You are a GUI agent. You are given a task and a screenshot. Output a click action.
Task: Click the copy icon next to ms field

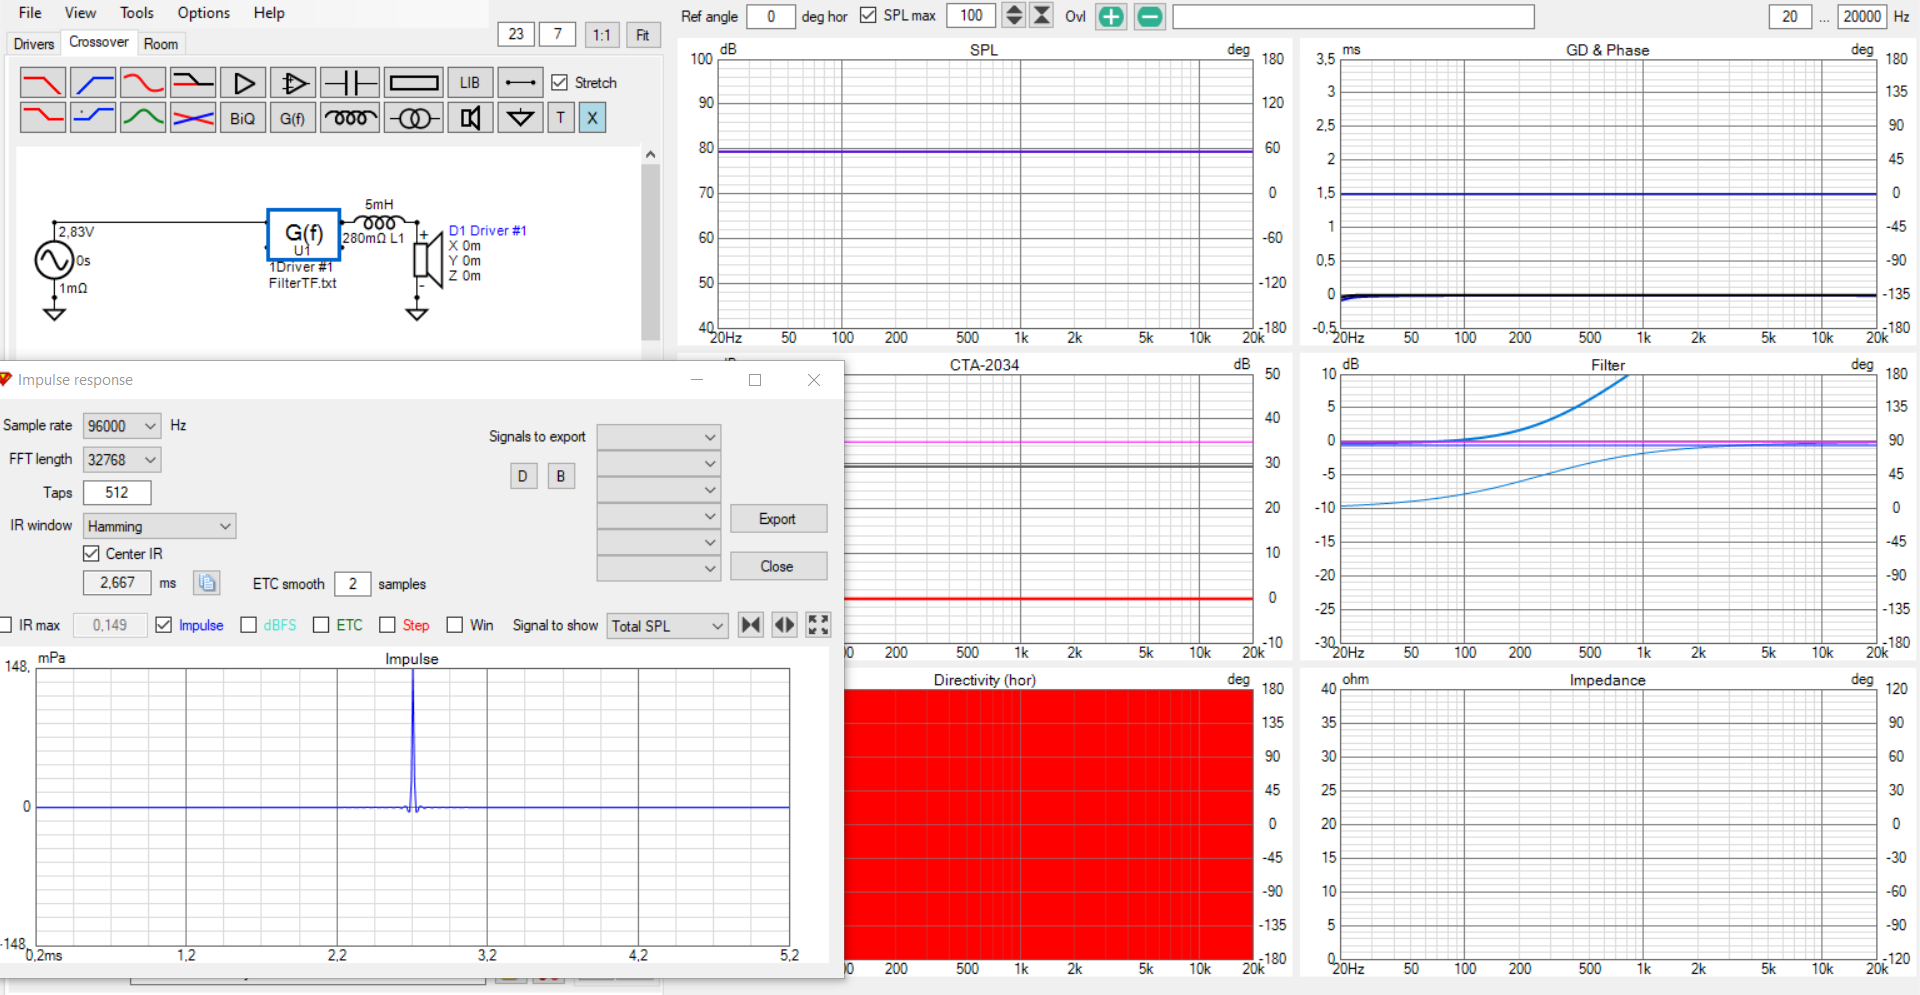[x=207, y=583]
